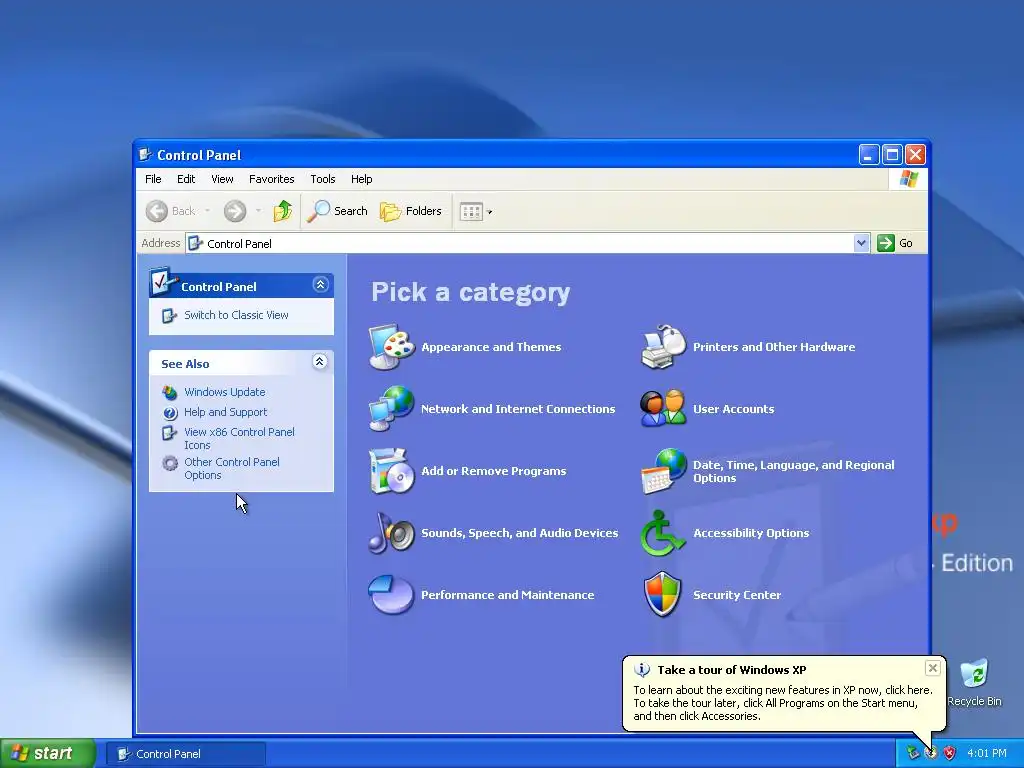Open the User Accounts people icon
This screenshot has height=768, width=1024.
pyautogui.click(x=664, y=409)
